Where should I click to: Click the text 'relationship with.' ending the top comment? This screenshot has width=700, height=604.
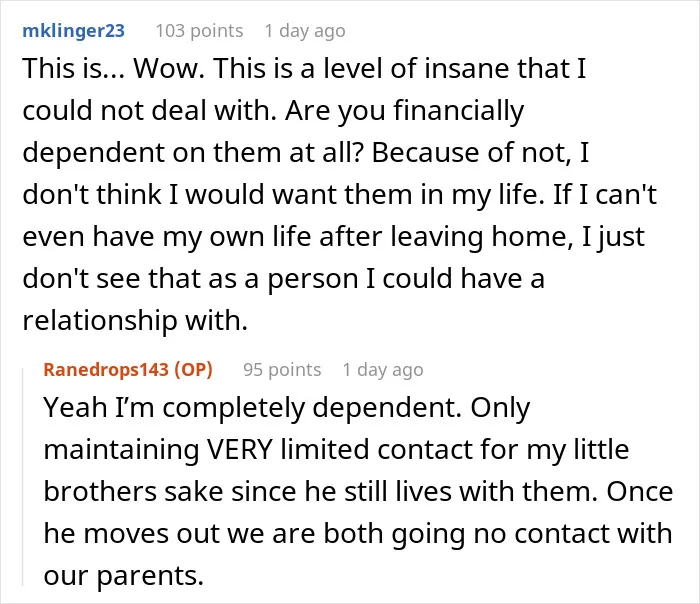click(x=135, y=320)
